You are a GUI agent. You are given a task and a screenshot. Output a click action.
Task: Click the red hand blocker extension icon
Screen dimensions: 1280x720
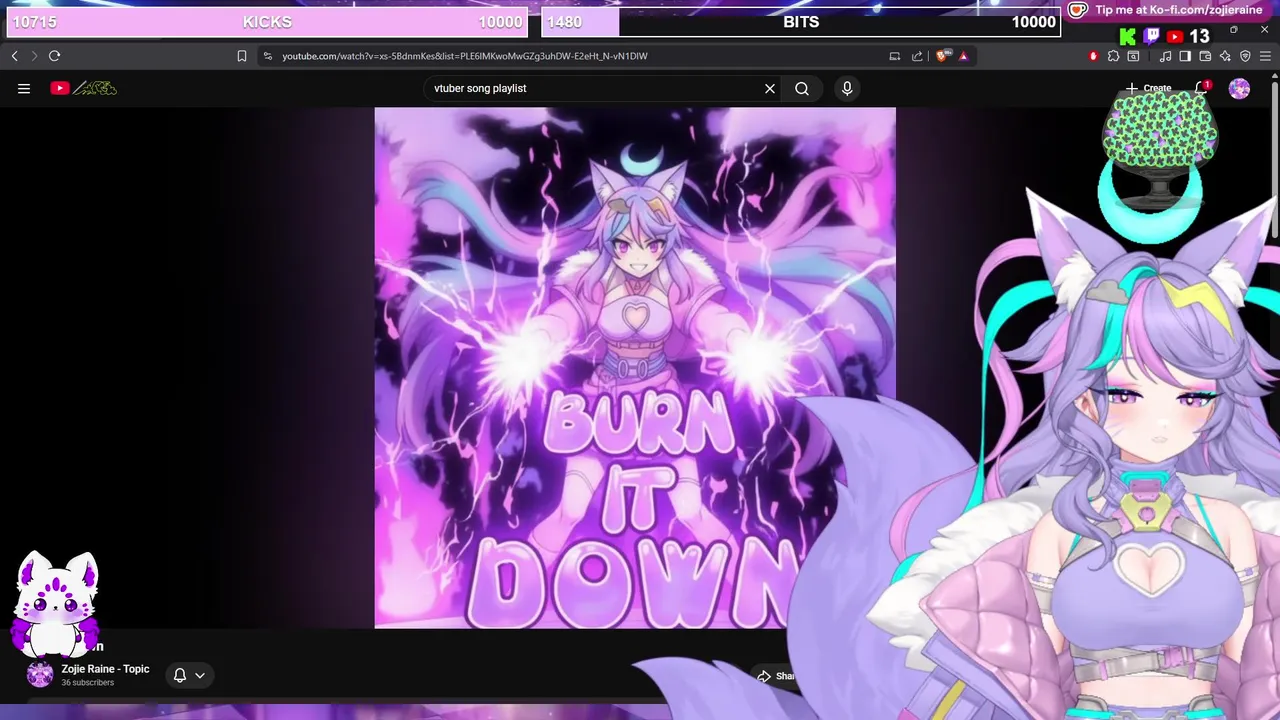coord(1093,56)
